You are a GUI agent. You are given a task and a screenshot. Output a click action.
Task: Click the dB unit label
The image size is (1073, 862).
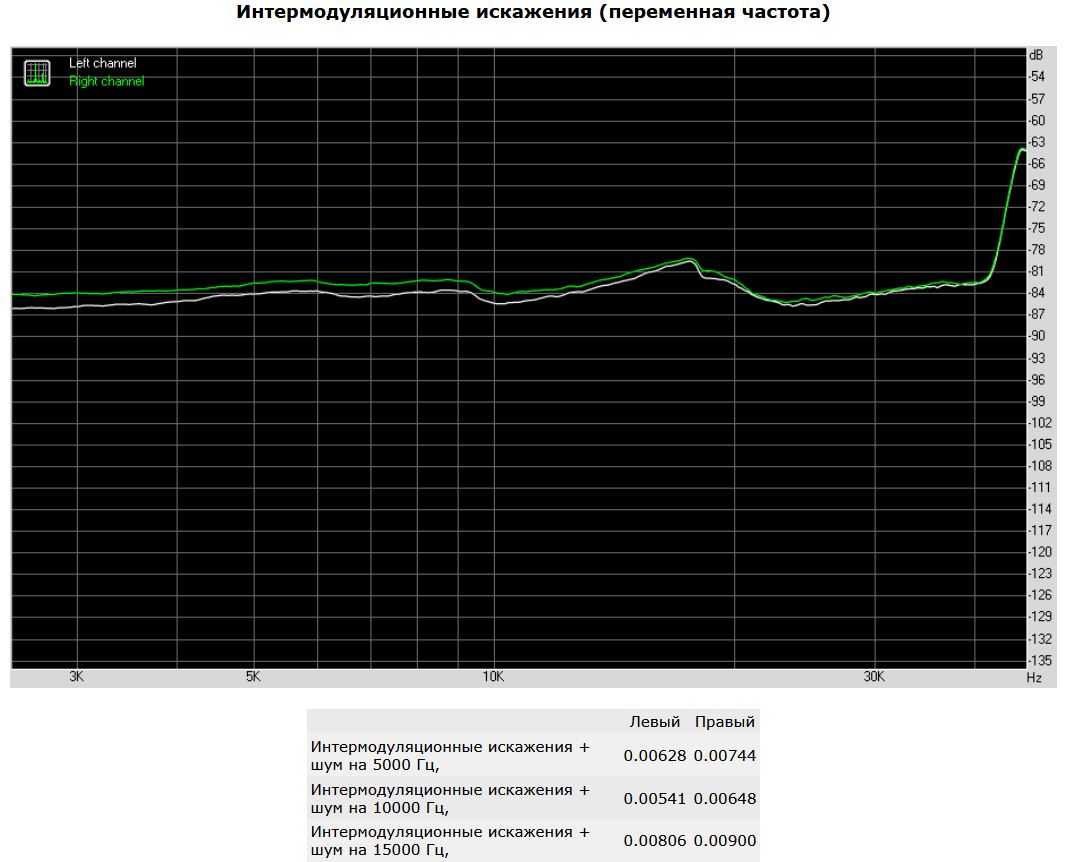[x=1036, y=55]
